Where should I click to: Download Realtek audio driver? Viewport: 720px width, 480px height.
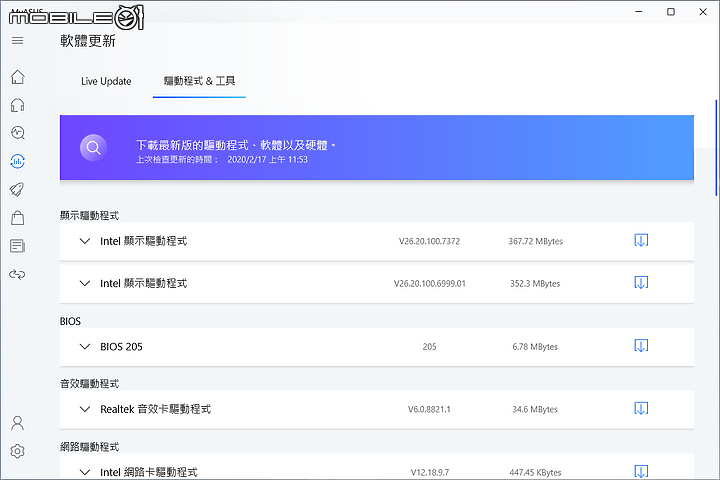pyautogui.click(x=641, y=408)
